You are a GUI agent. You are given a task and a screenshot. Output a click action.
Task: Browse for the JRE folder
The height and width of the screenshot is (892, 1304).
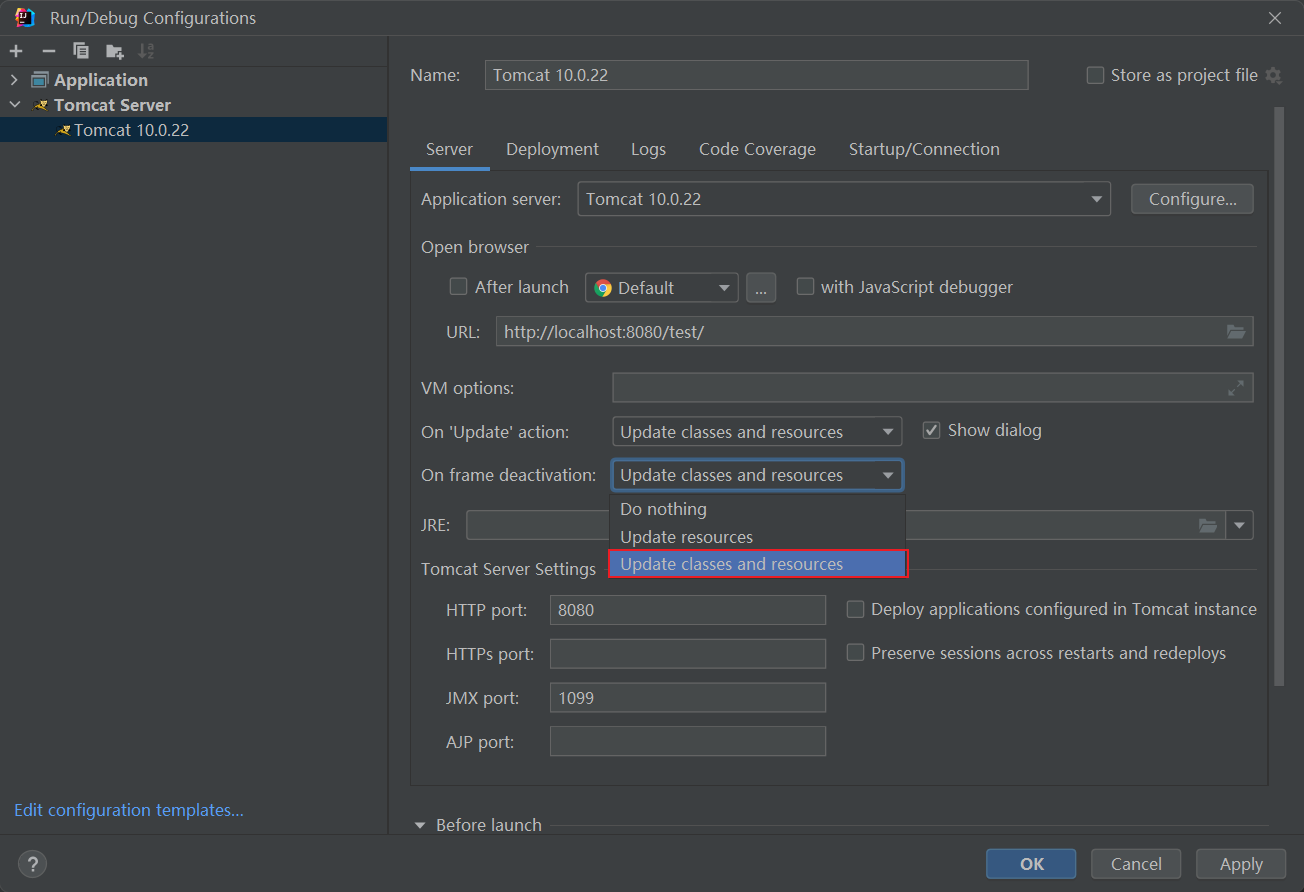coord(1208,525)
